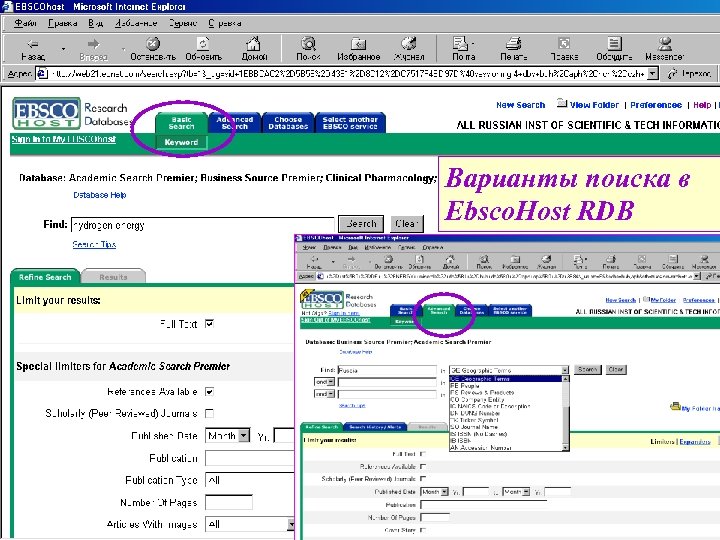The width and height of the screenshot is (720, 540).
Task: Click the Search button in main window
Action: click(x=361, y=224)
